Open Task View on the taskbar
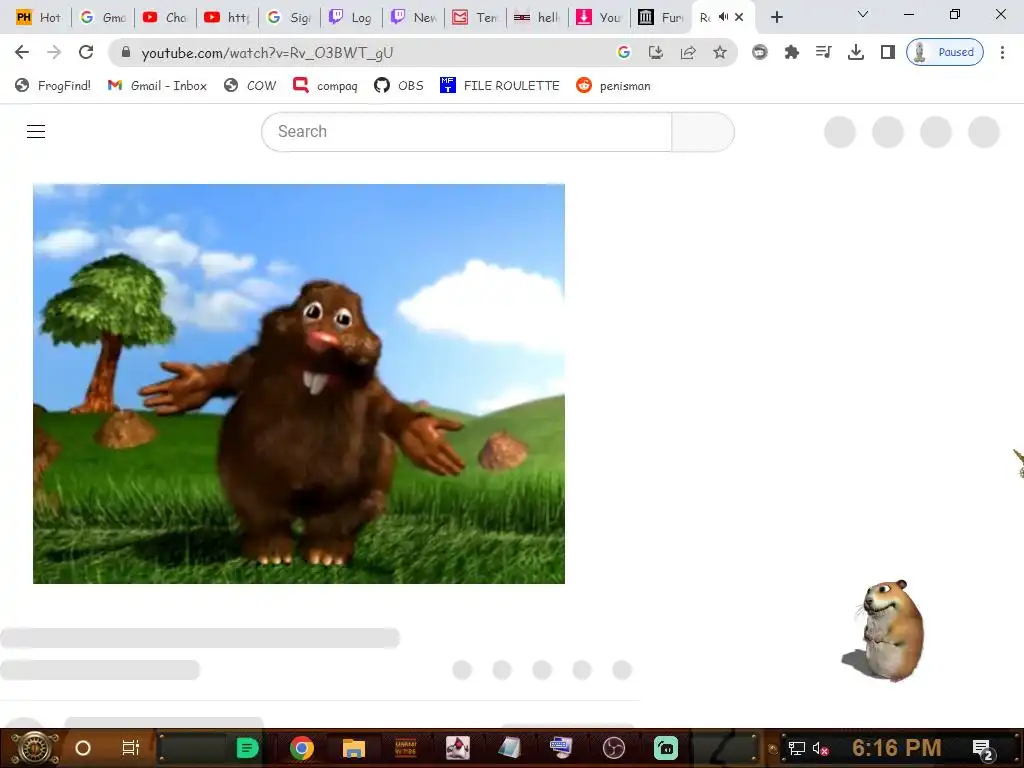The image size is (1024, 768). (x=131, y=748)
